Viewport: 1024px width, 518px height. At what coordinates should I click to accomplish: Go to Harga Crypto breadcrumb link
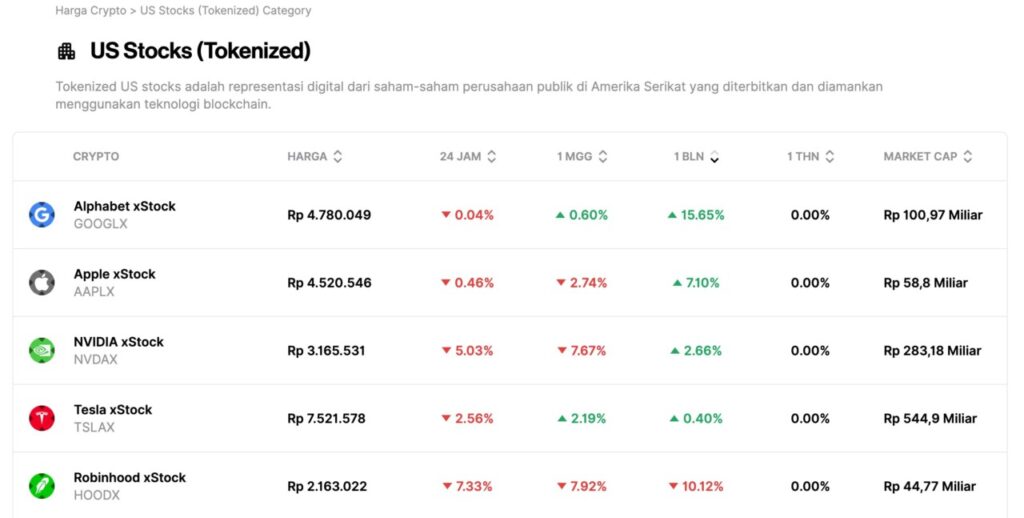pos(92,11)
